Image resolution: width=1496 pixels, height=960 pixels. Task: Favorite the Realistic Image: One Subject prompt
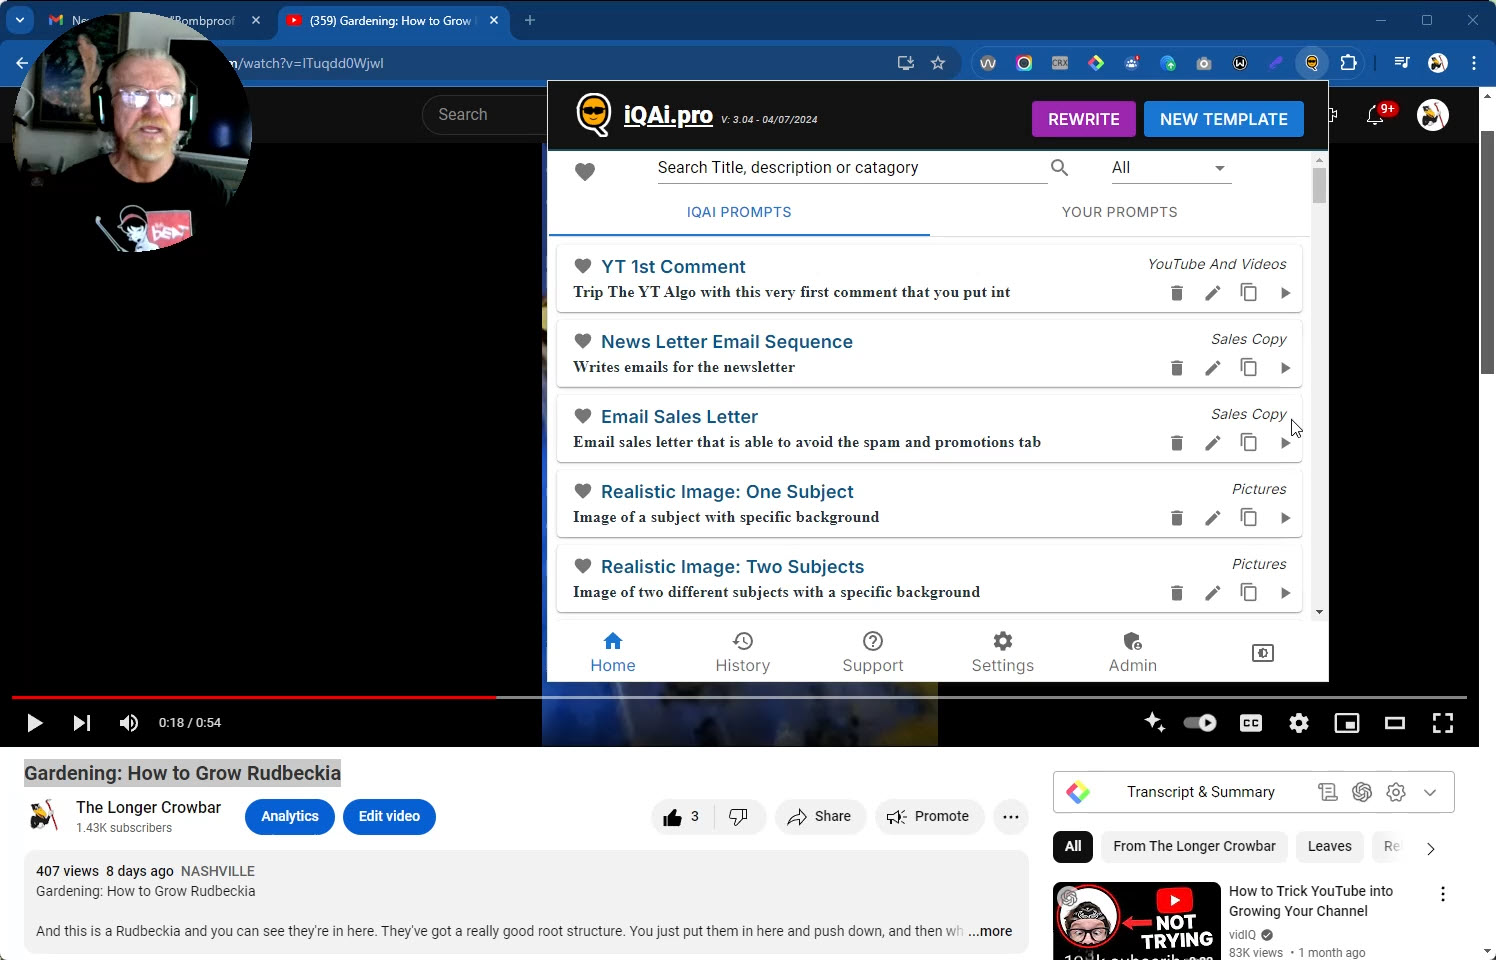[x=583, y=491]
